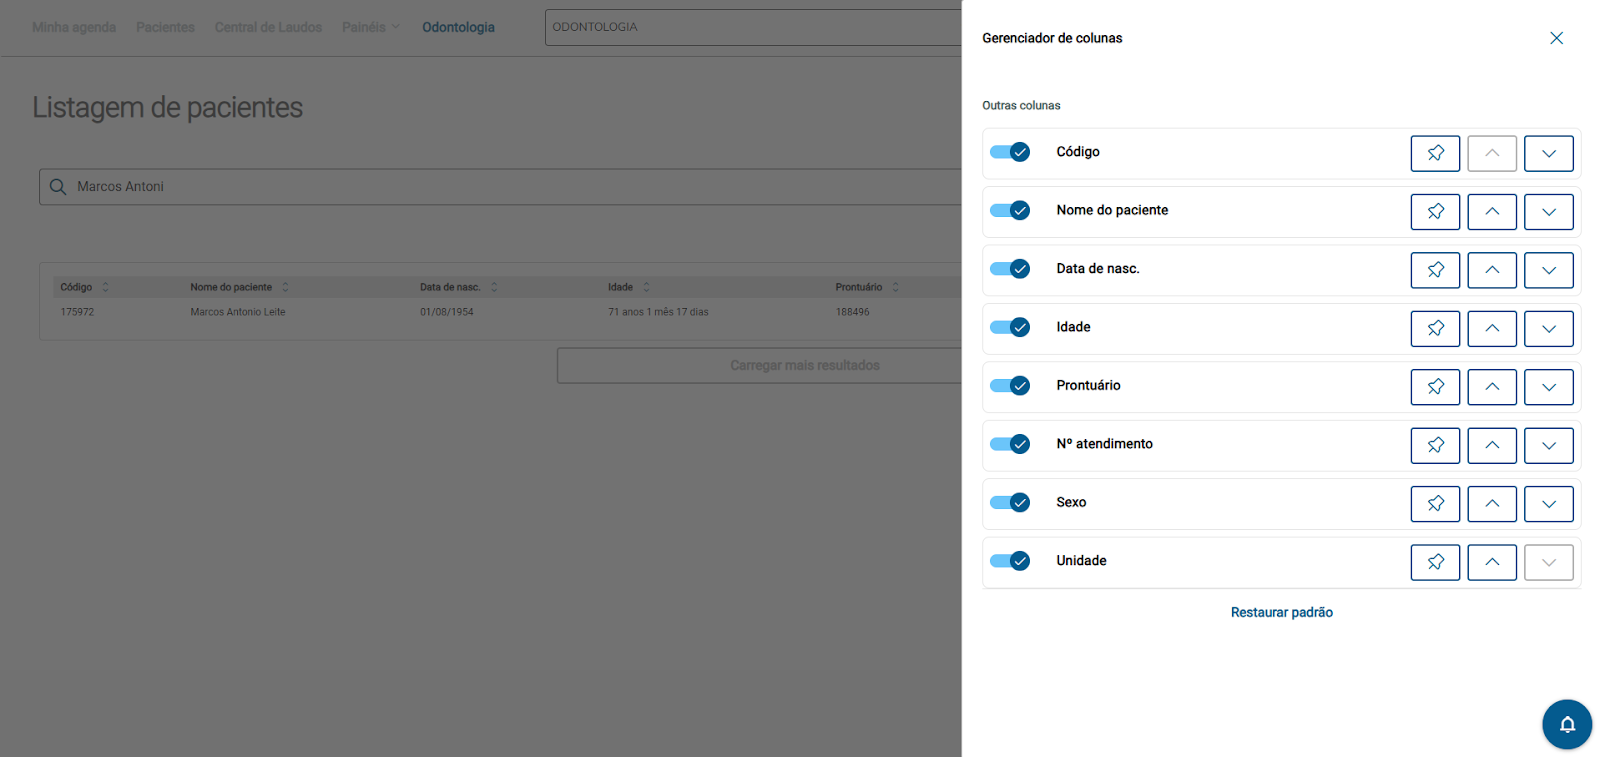
Task: Pin the Prontuário column
Action: point(1435,387)
